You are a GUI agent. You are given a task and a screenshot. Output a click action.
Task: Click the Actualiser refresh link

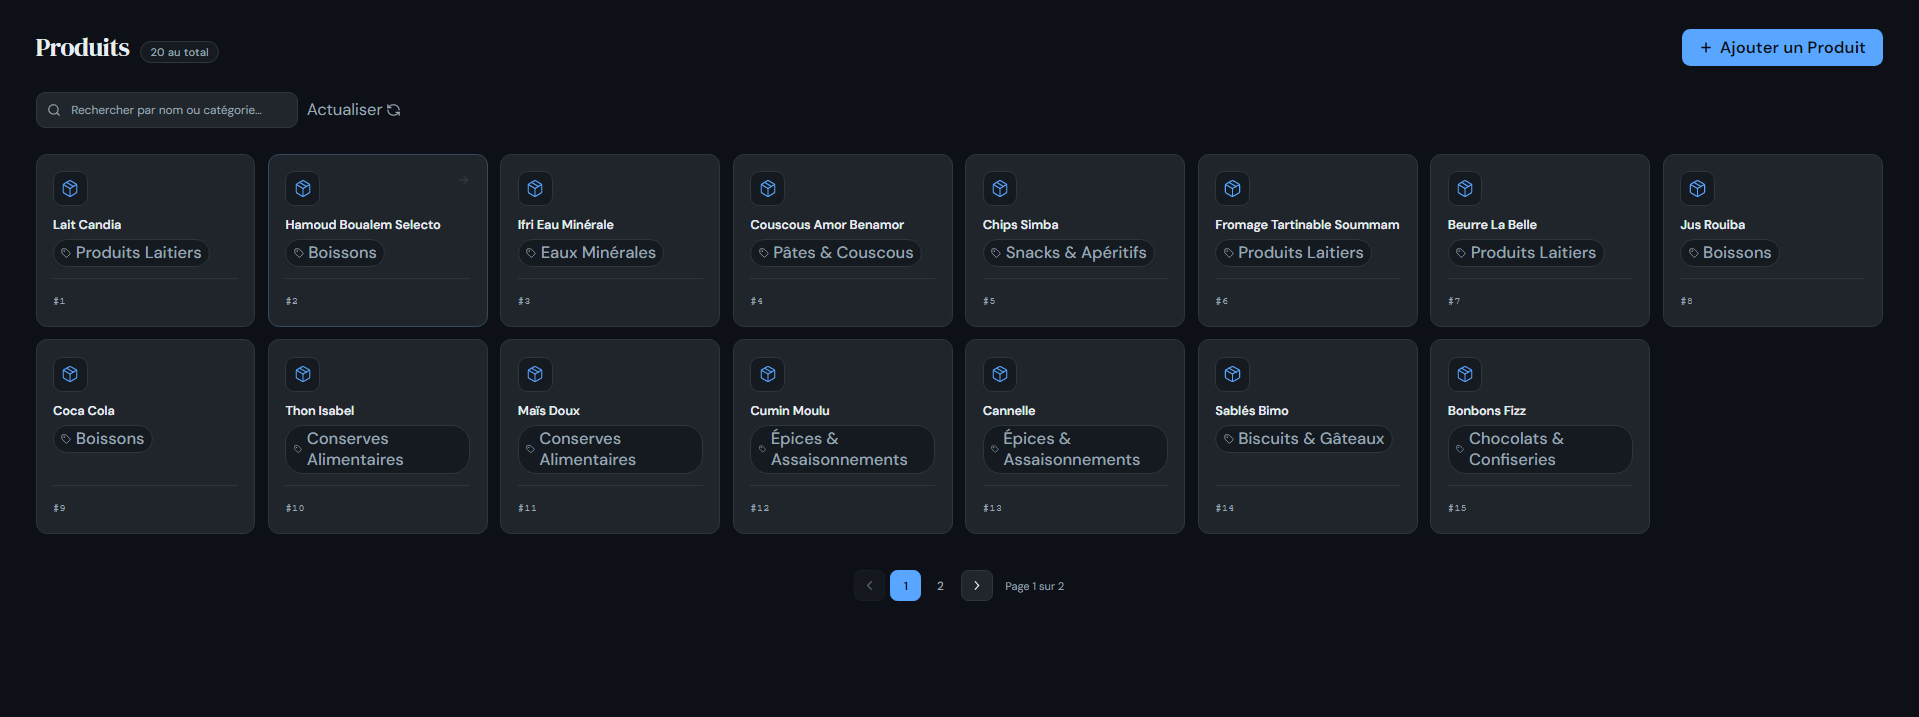(x=354, y=110)
